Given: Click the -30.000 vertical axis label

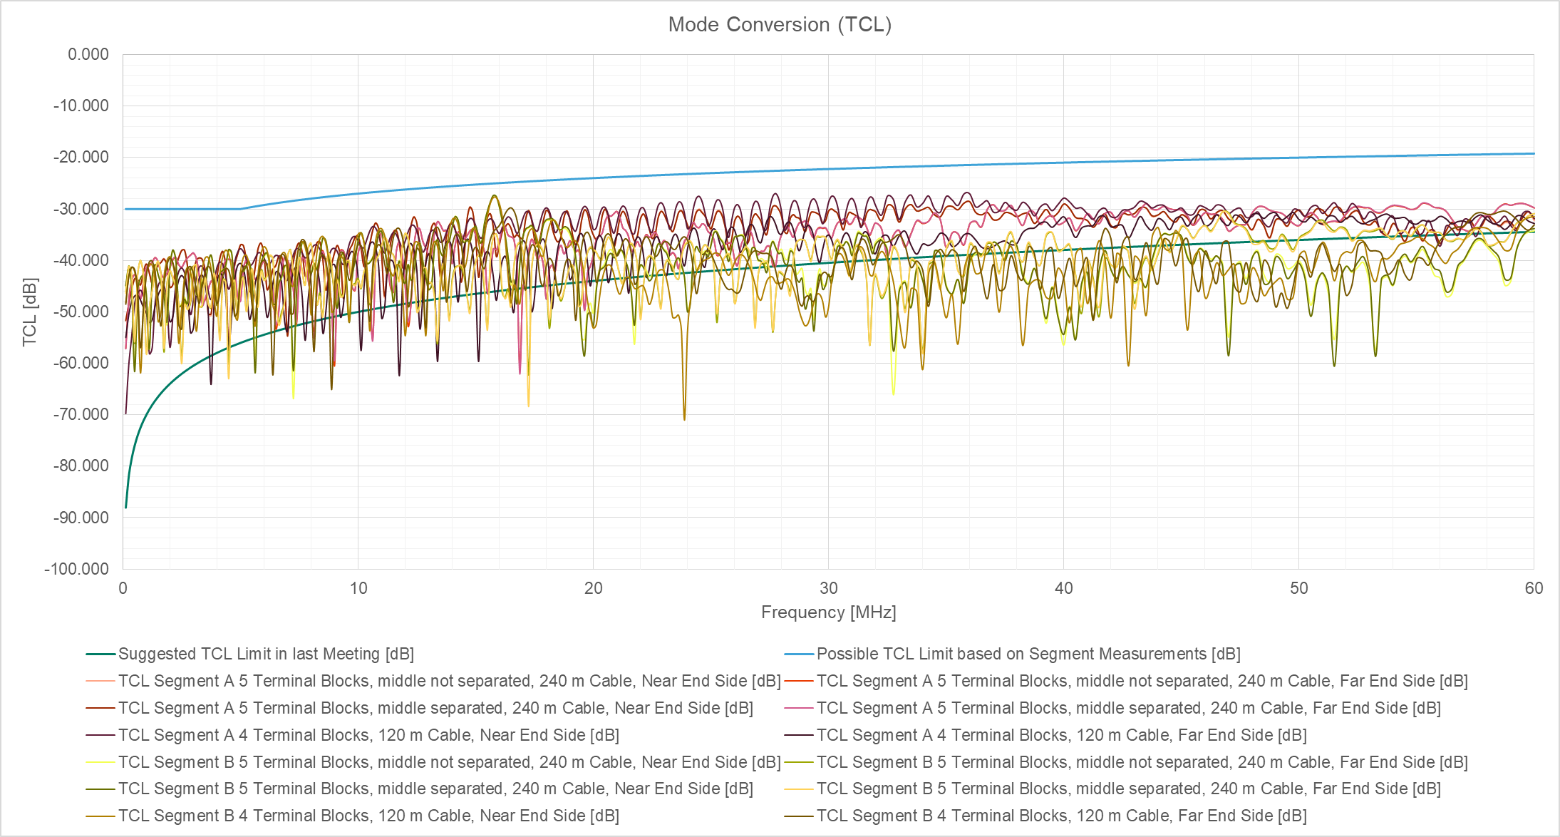Looking at the screenshot, I should [x=82, y=209].
